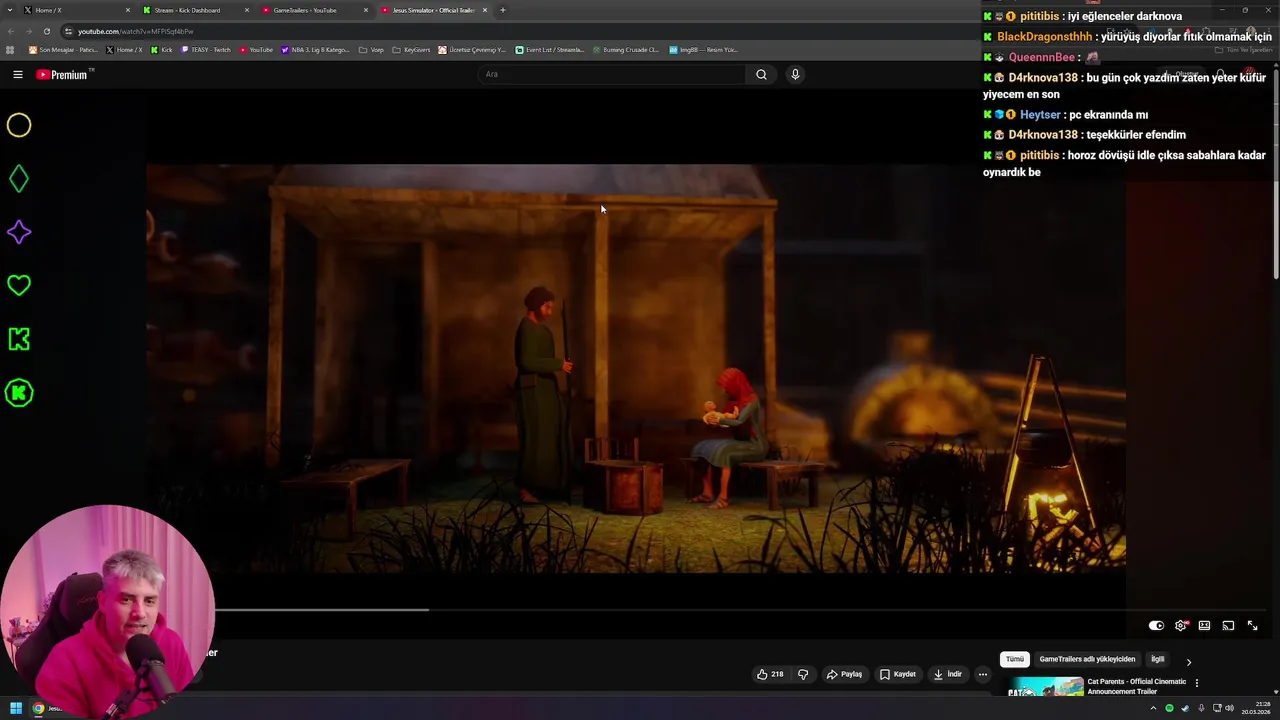The height and width of the screenshot is (720, 1280).
Task: Go back in browser history
Action: click(x=10, y=31)
